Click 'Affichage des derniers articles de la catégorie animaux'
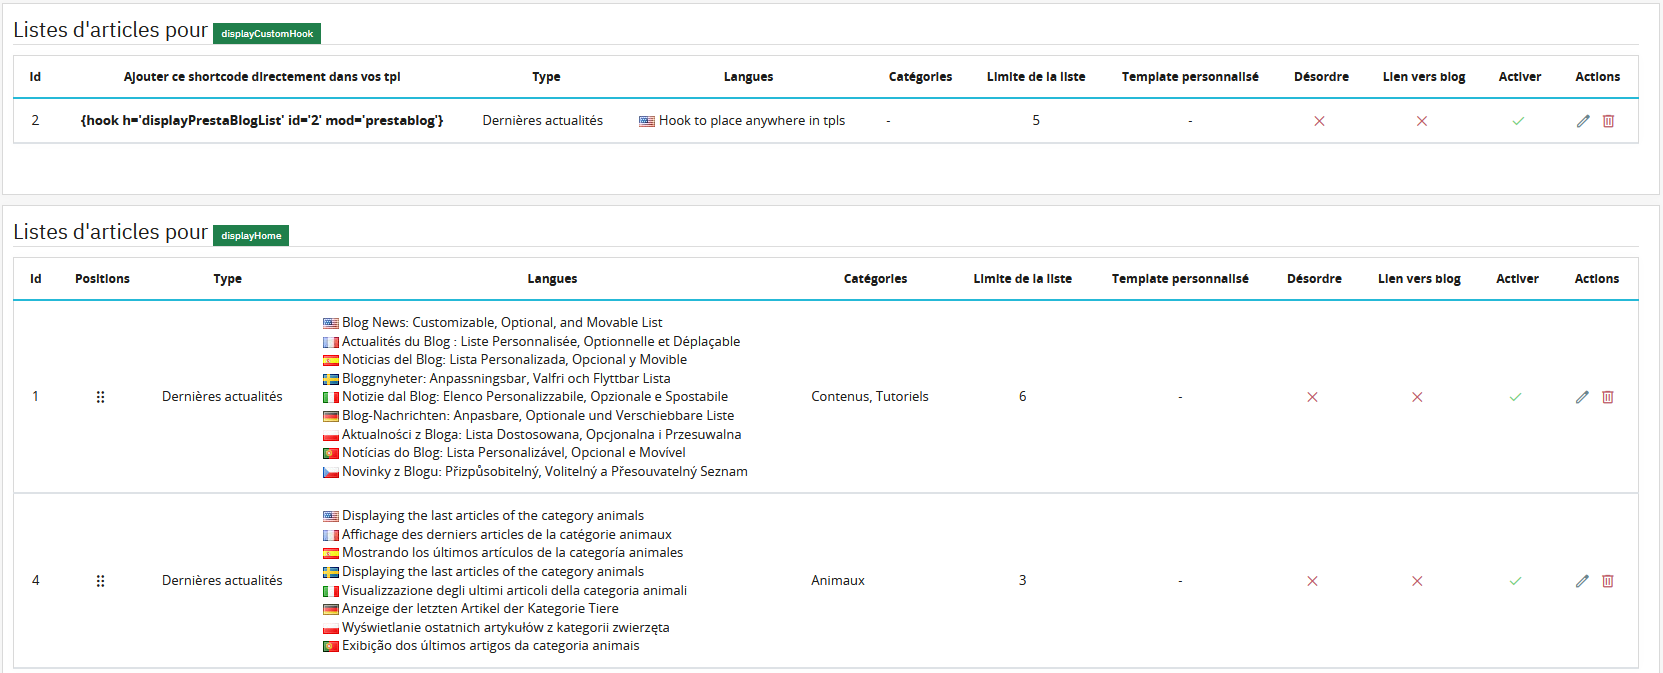The height and width of the screenshot is (673, 1663). [x=507, y=534]
